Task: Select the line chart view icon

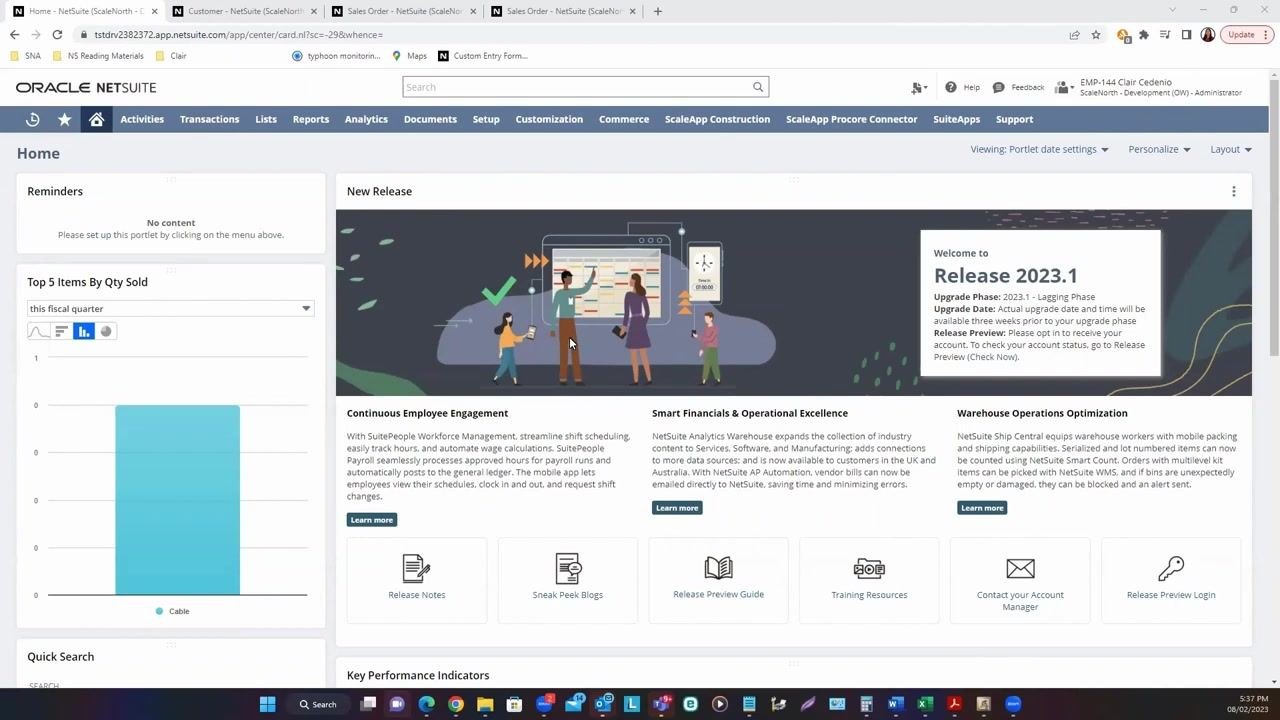Action: pos(39,331)
